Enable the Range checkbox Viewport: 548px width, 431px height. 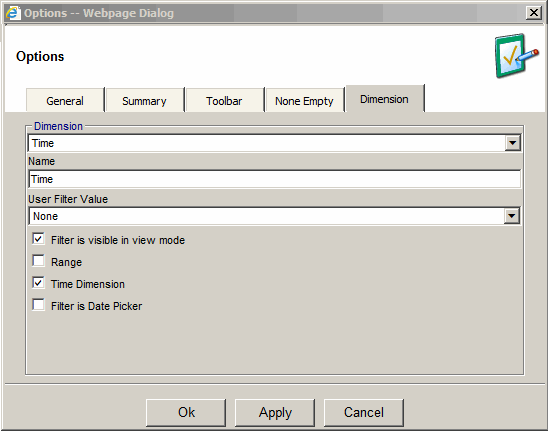coord(38,261)
